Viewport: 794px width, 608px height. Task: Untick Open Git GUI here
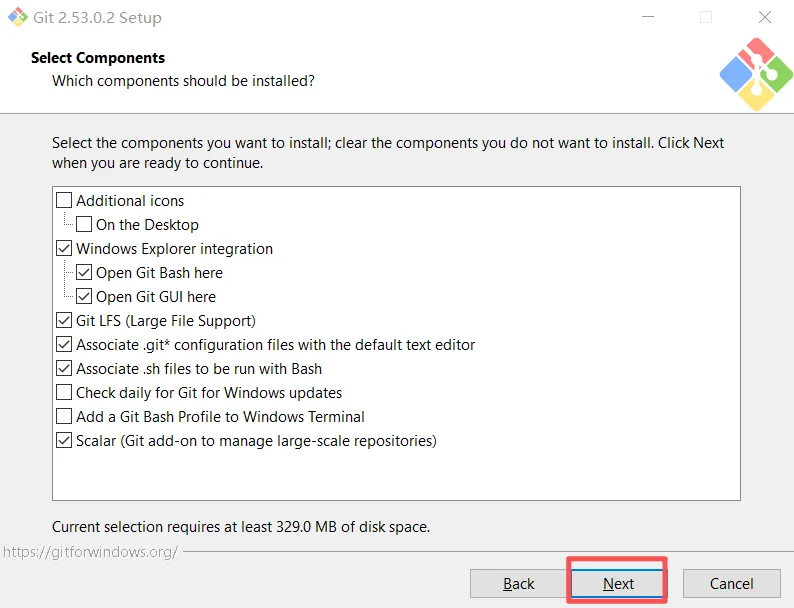coord(85,297)
